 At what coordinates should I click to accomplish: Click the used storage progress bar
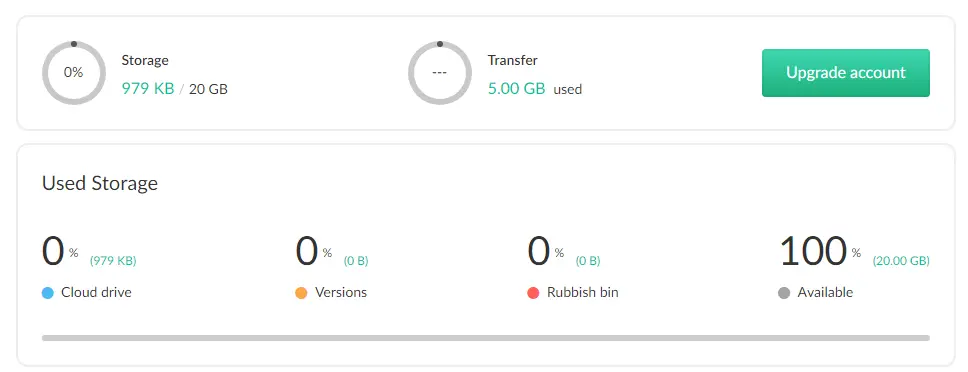click(x=485, y=338)
